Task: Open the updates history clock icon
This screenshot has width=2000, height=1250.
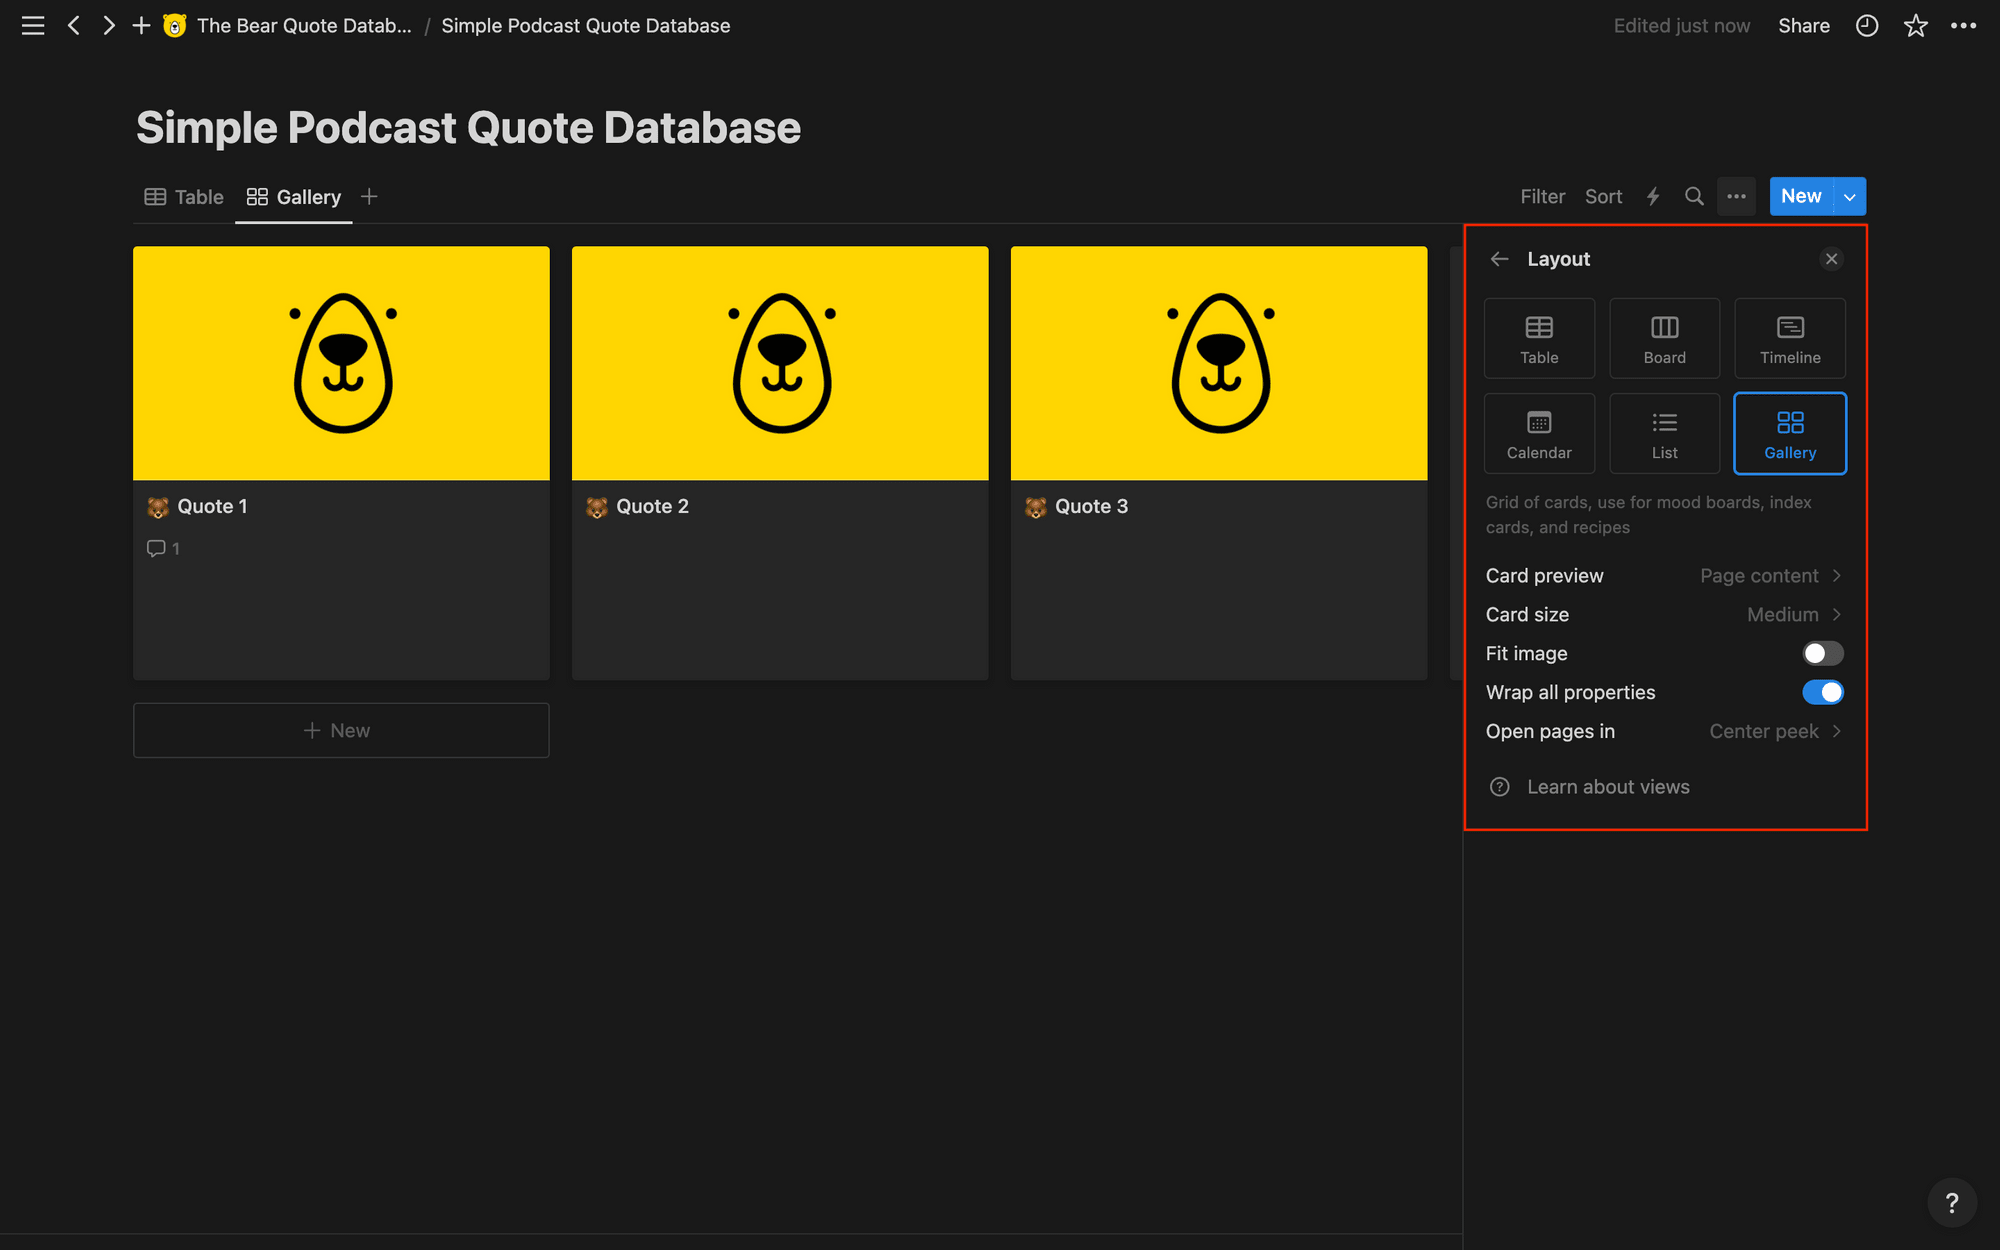Action: [1866, 25]
